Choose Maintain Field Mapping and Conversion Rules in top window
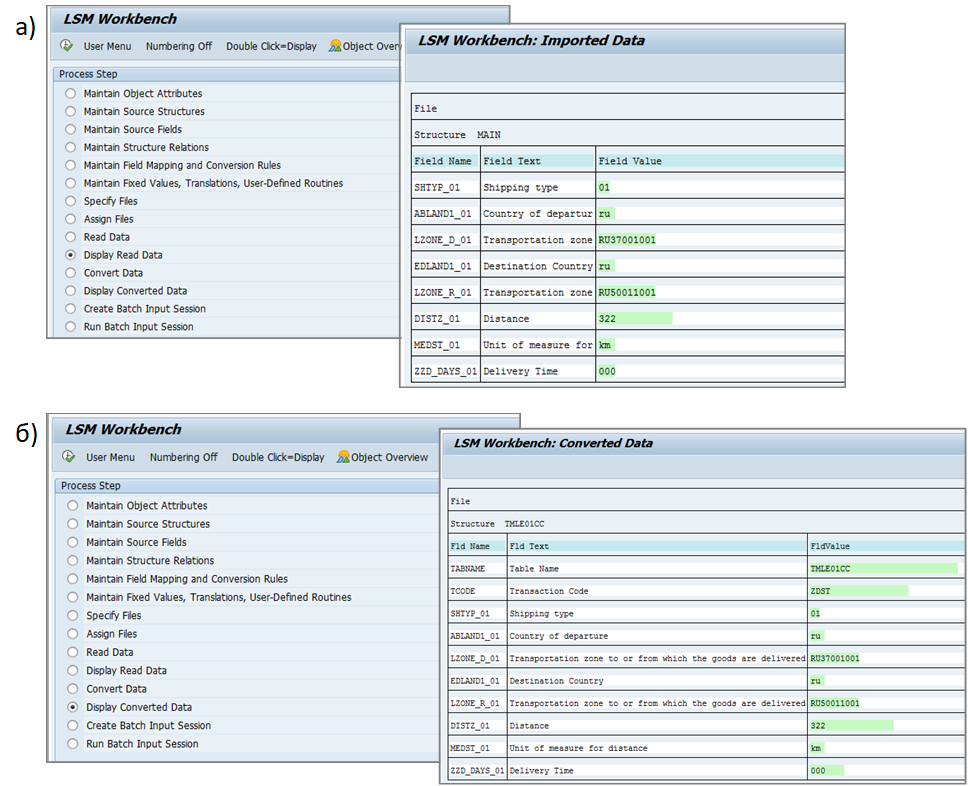 click(70, 165)
